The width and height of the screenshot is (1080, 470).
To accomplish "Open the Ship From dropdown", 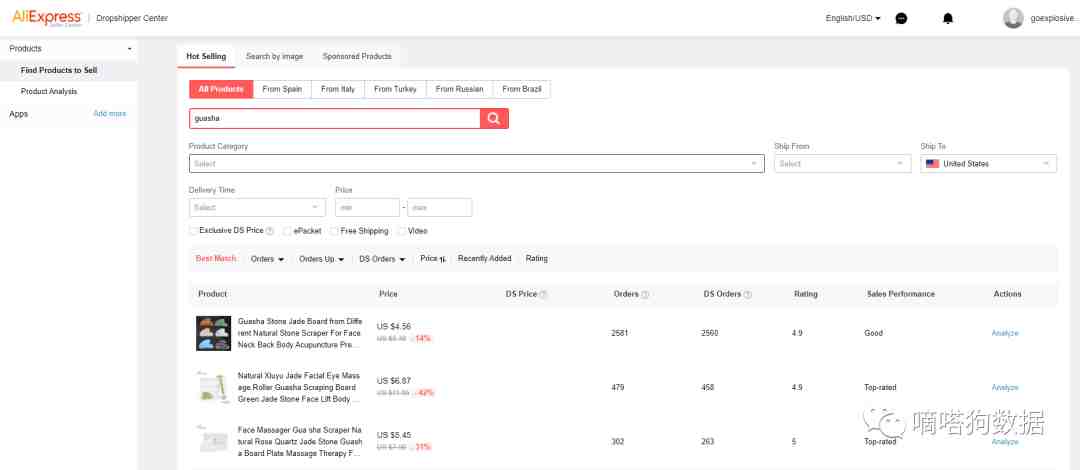I will pos(842,163).
